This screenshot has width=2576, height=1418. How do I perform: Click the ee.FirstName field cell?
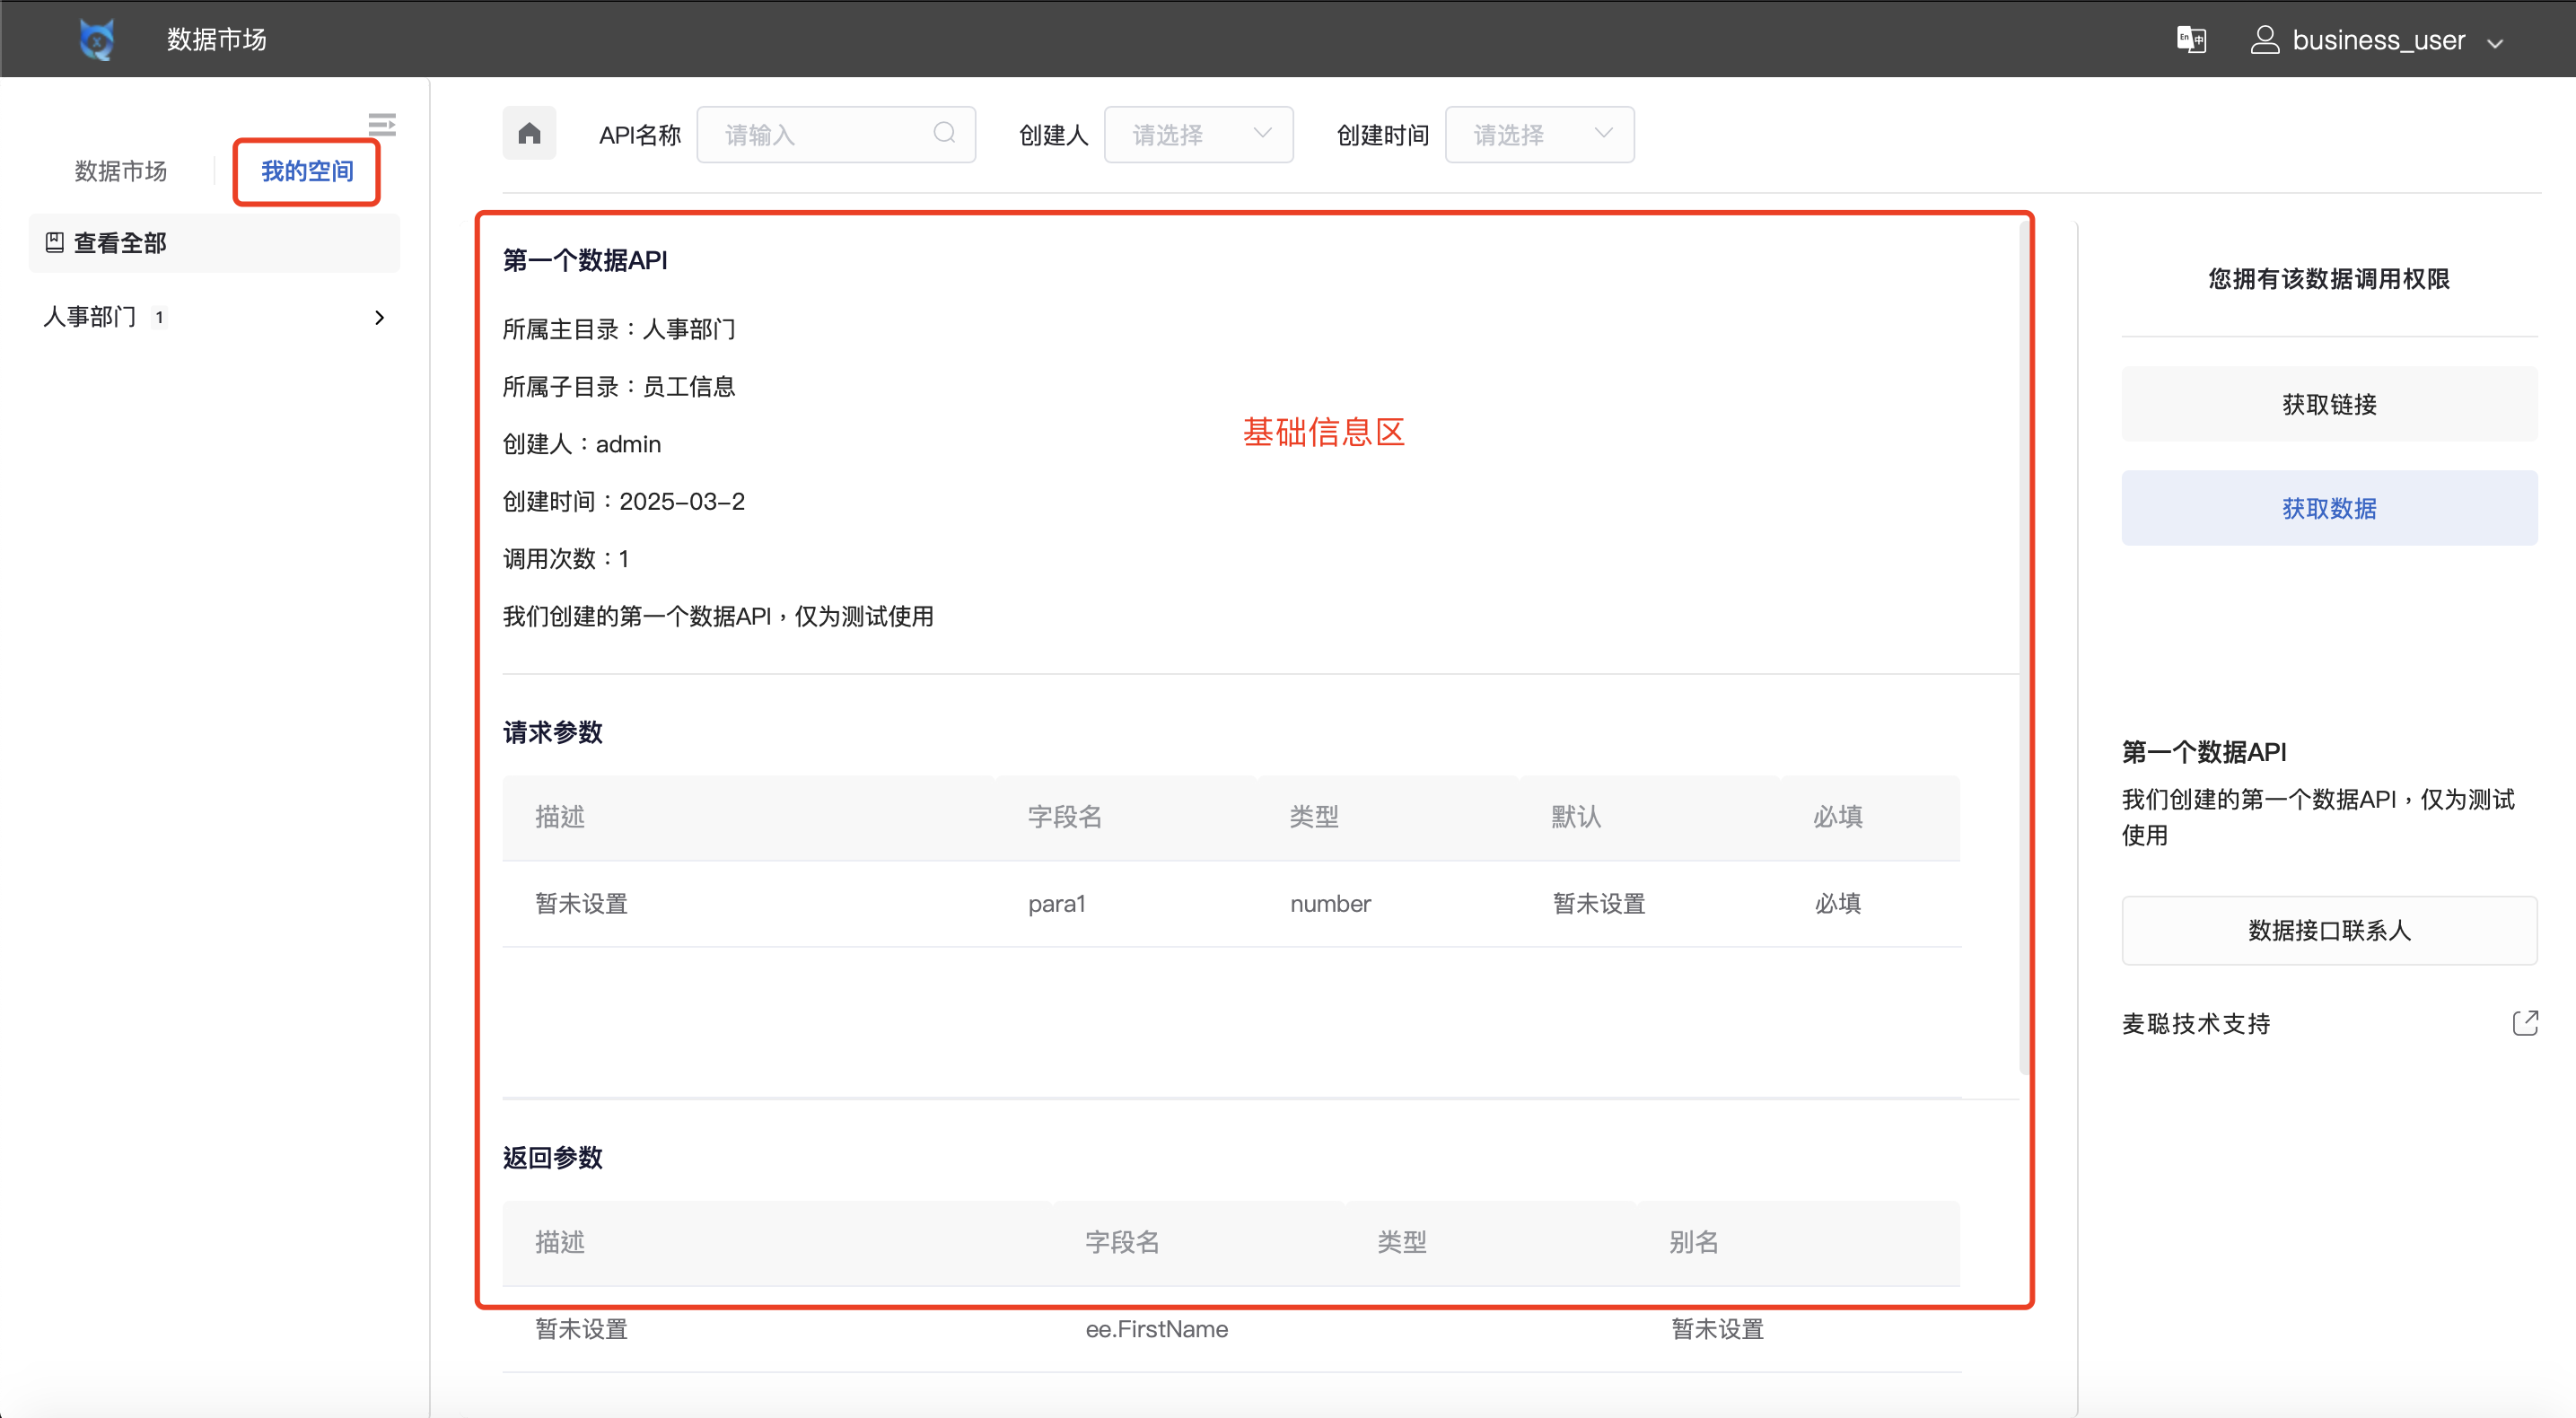(1156, 1328)
